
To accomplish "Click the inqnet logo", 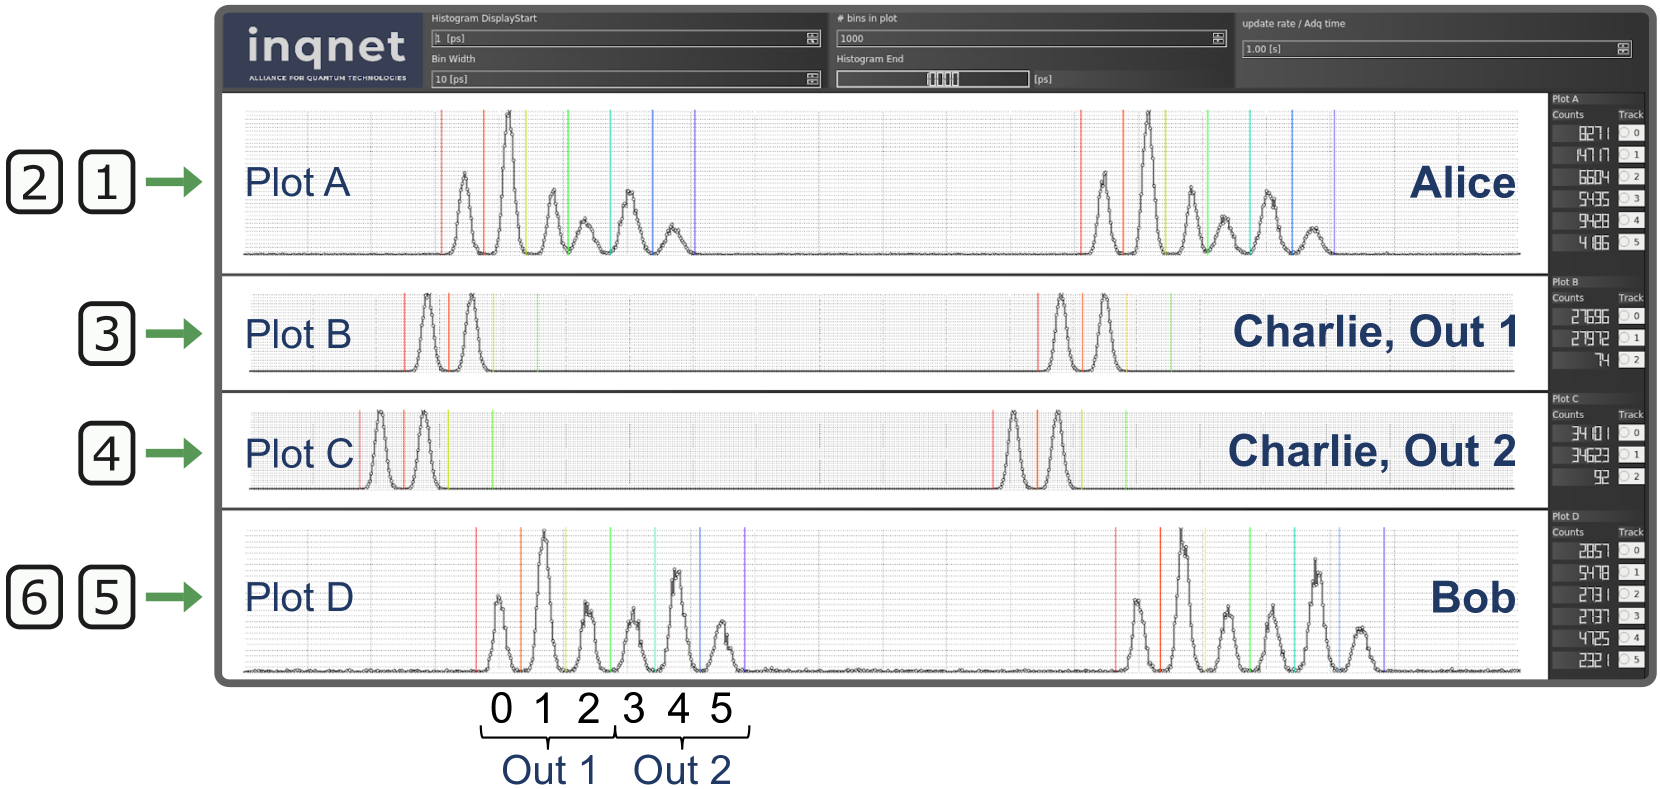I will coord(326,52).
